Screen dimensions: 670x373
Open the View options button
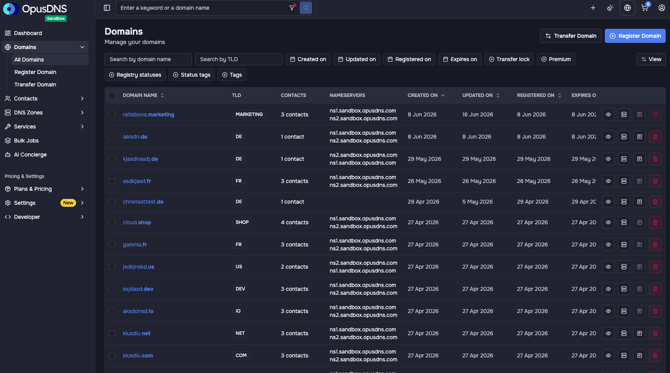[x=651, y=59]
